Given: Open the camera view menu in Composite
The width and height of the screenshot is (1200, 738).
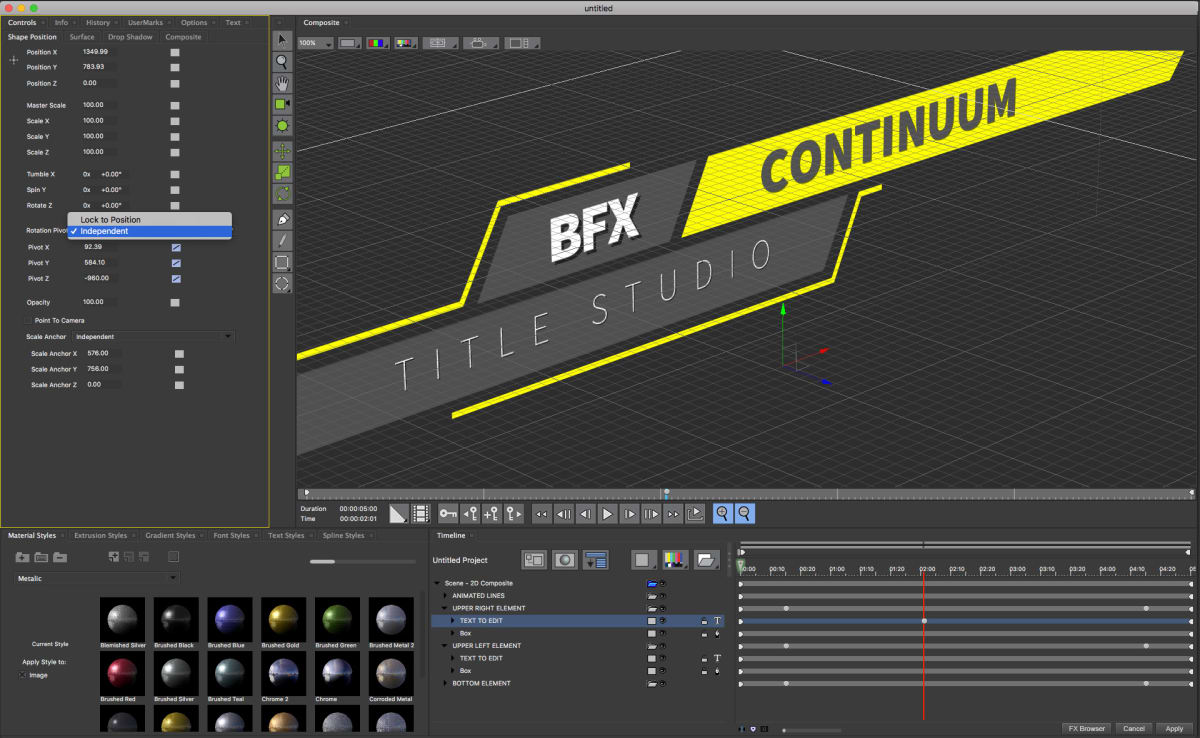Looking at the screenshot, I should 480,43.
